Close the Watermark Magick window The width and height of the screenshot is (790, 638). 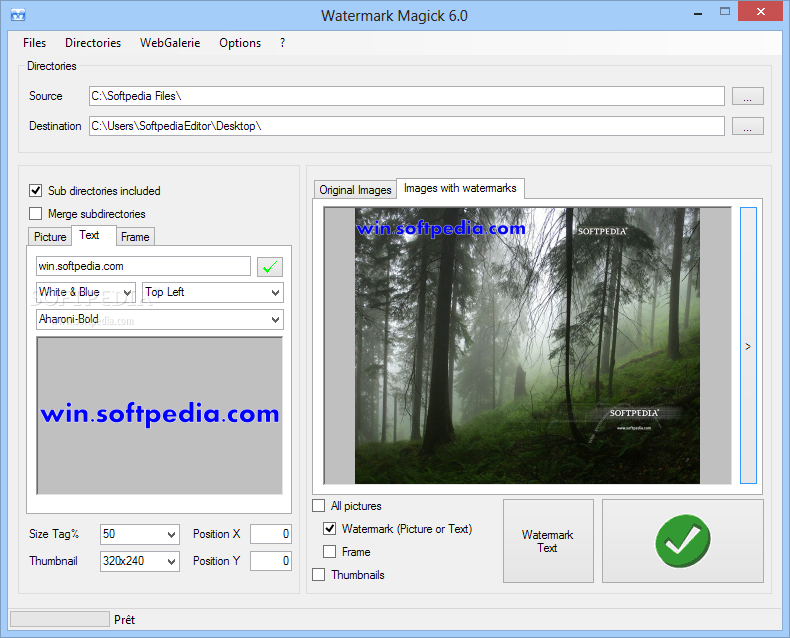[x=761, y=12]
